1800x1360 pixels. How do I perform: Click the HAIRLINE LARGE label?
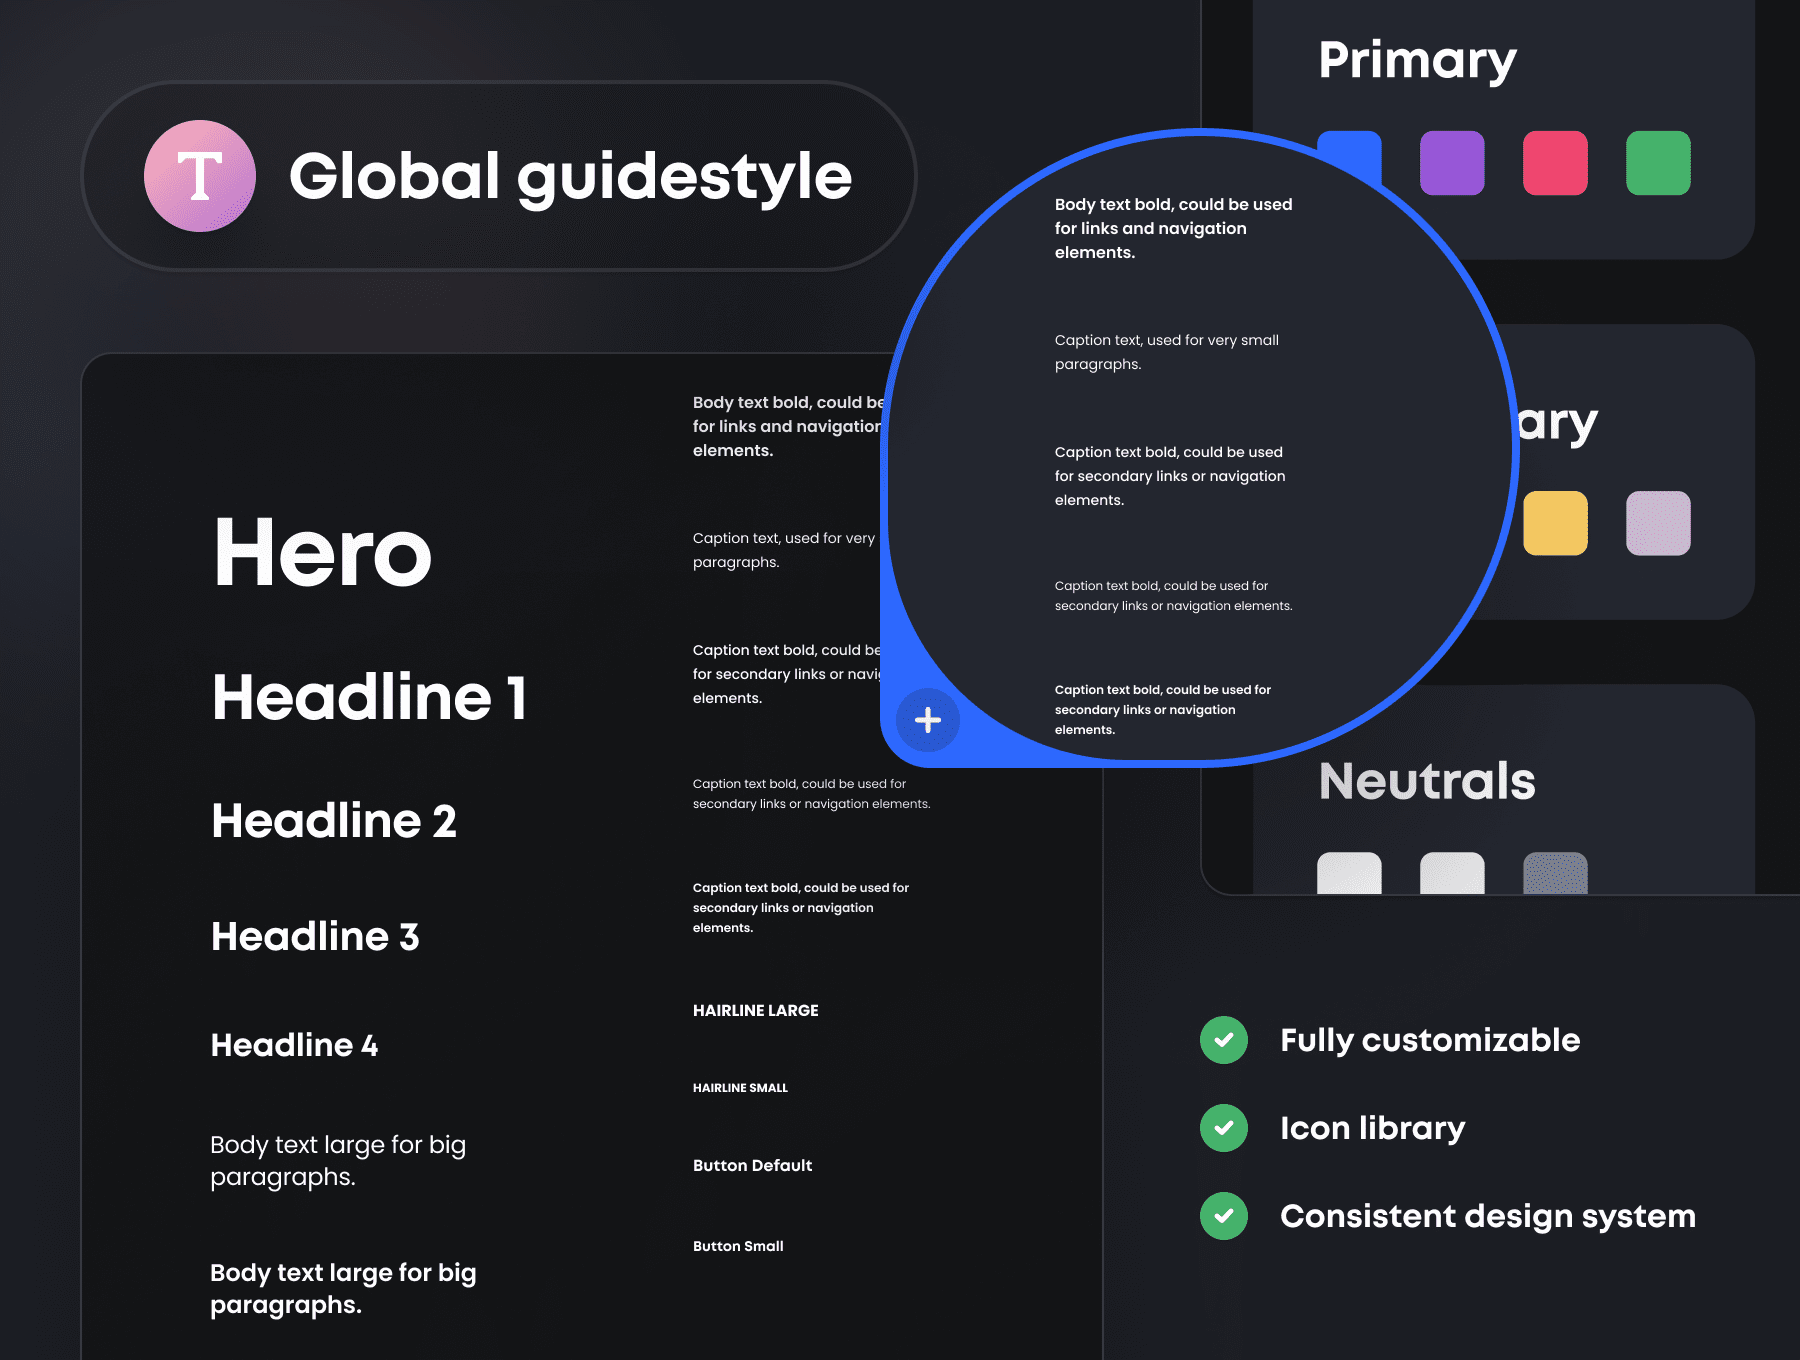click(755, 1011)
